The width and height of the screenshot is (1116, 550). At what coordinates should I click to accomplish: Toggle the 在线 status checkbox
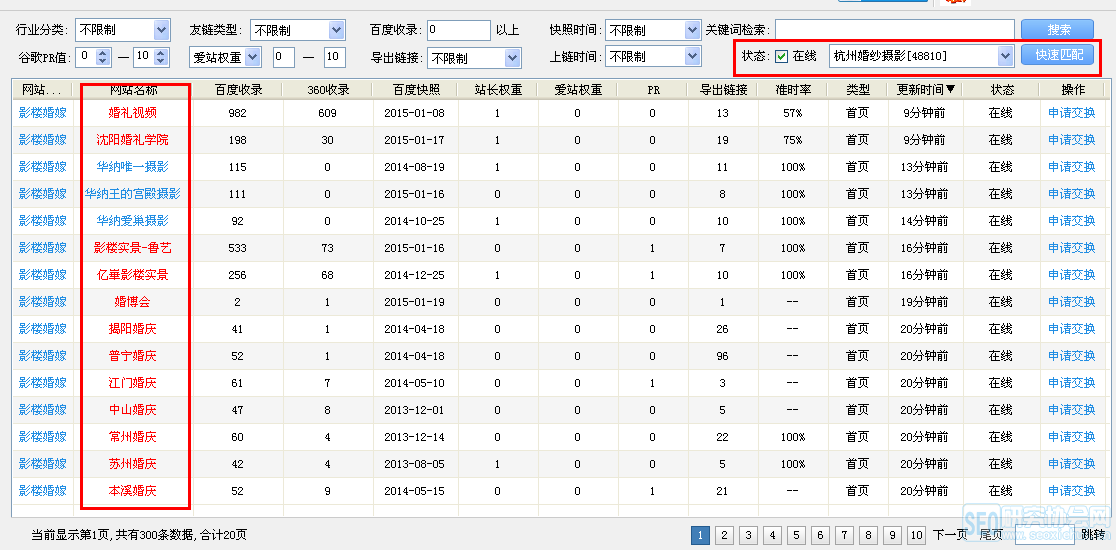click(x=782, y=56)
